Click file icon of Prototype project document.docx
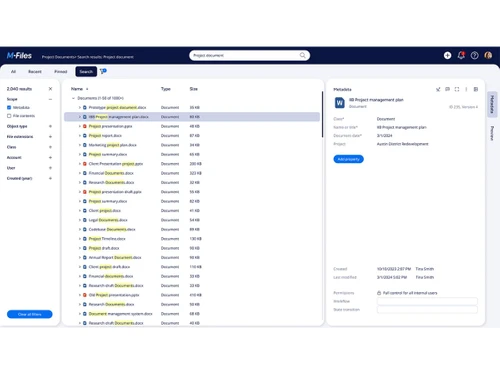The image size is (500, 375). (x=85, y=107)
